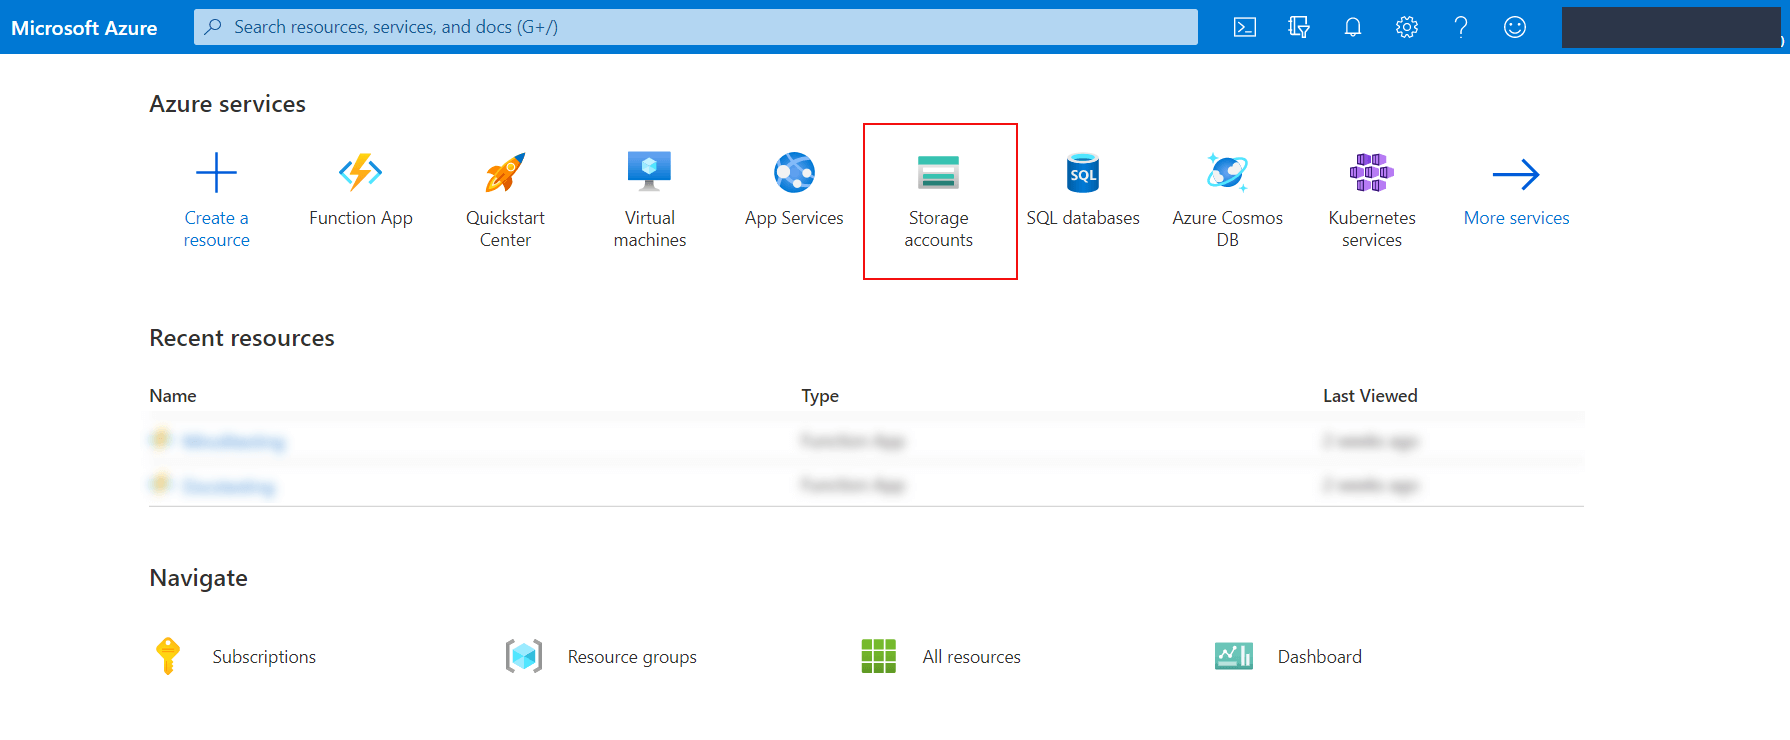Image resolution: width=1790 pixels, height=740 pixels.
Task: Click the Dashboard chart icon
Action: 1234,656
